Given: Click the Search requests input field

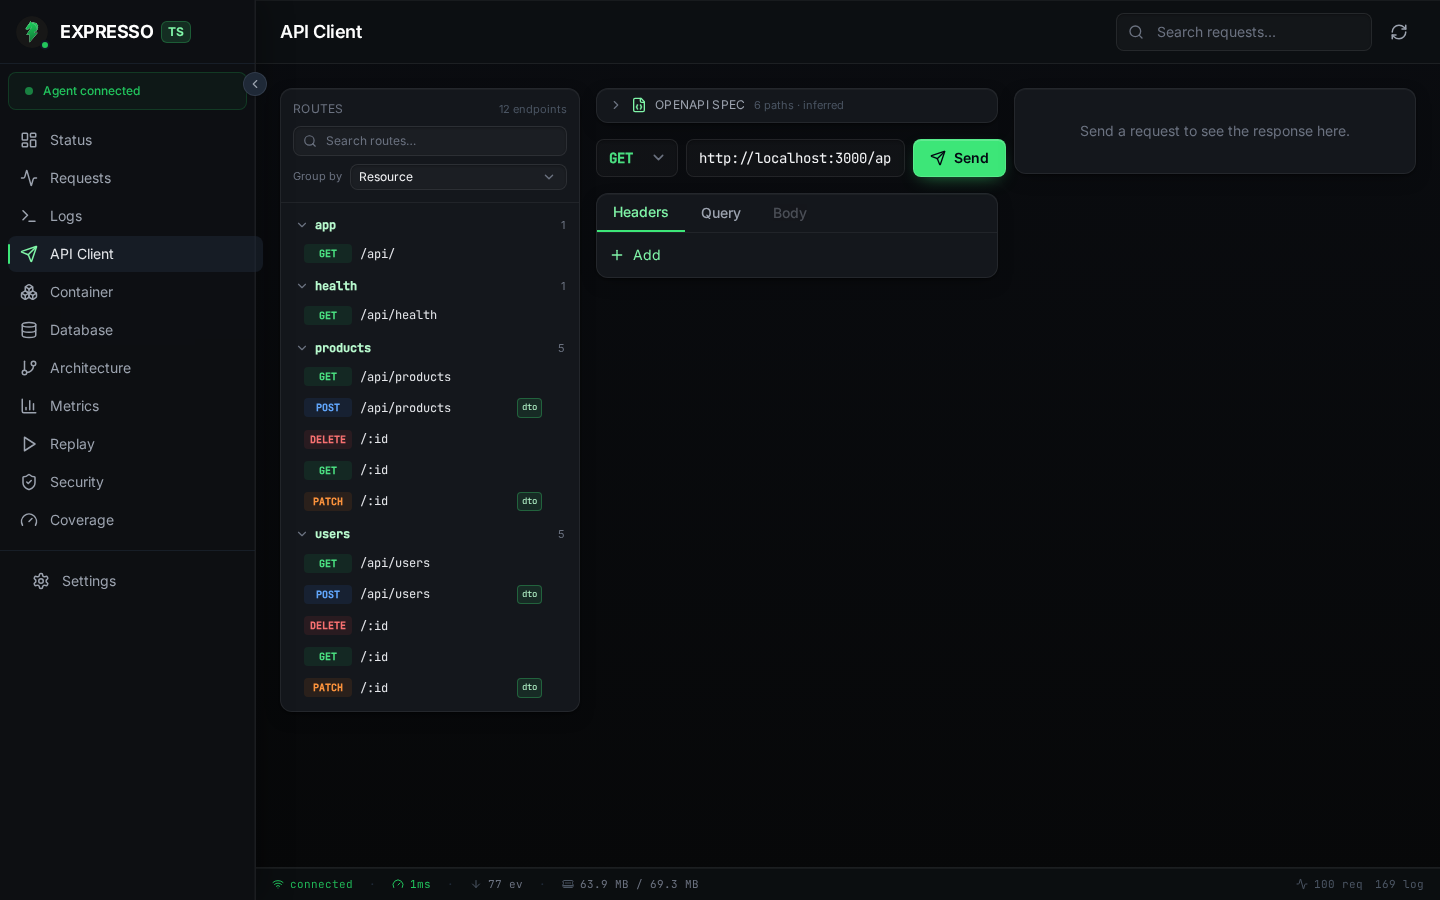Looking at the screenshot, I should coord(1244,32).
